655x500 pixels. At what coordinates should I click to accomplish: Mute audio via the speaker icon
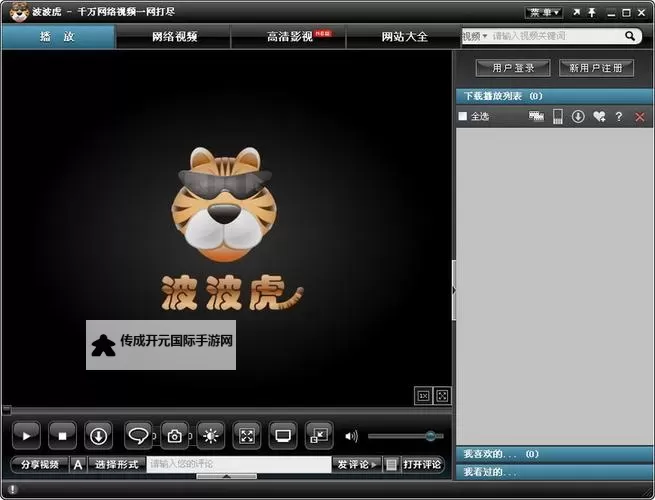pyautogui.click(x=351, y=436)
